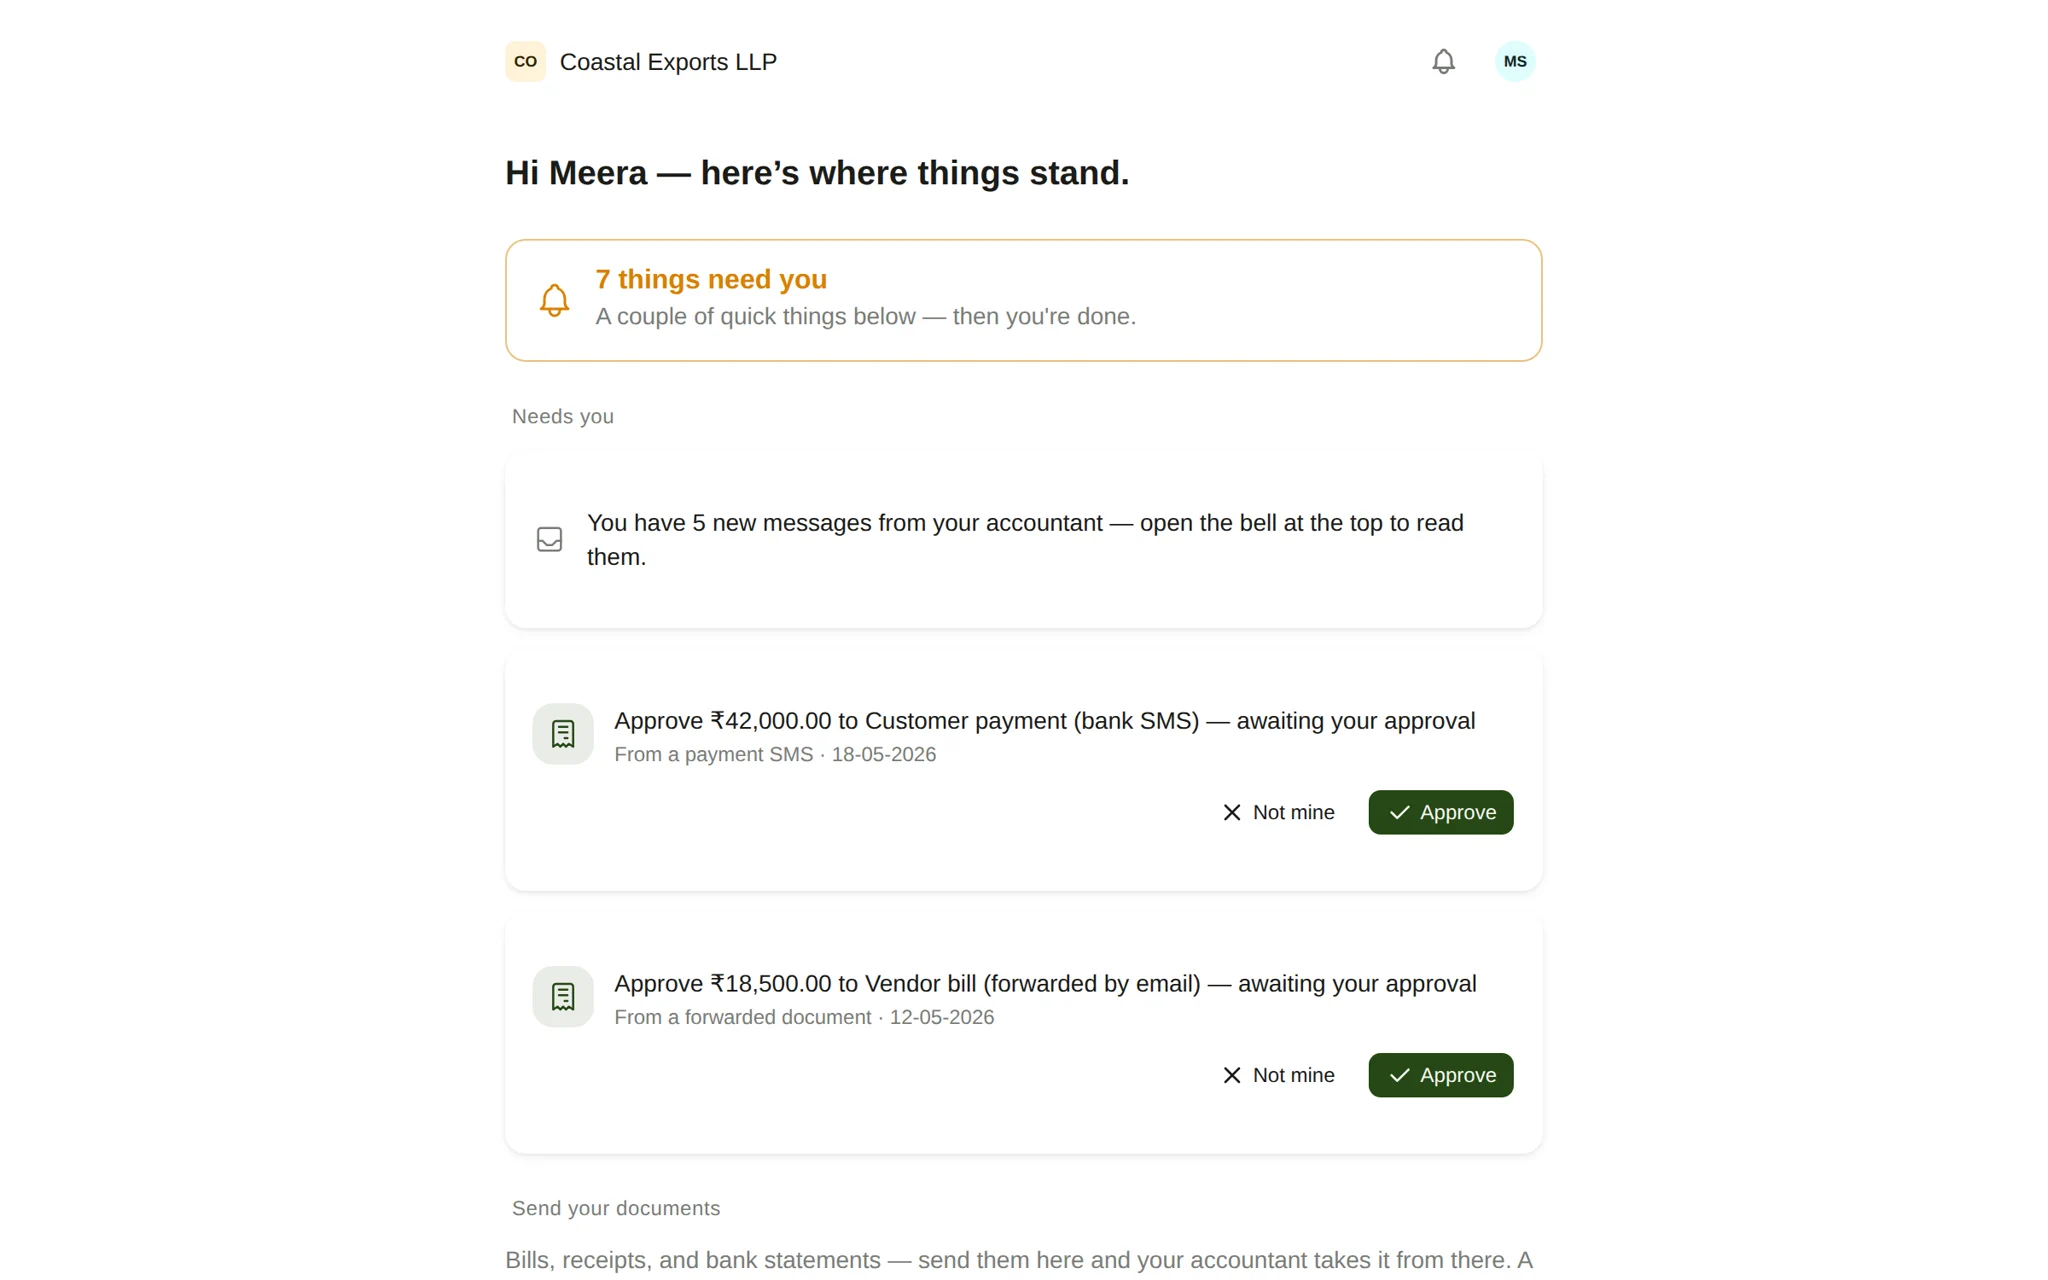Viewport: 2048px width, 1280px height.
Task: Approve the ₹18,500.00 vendor bill
Action: pyautogui.click(x=1440, y=1075)
